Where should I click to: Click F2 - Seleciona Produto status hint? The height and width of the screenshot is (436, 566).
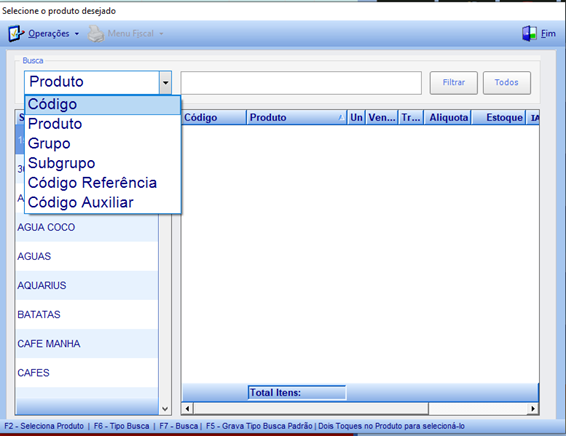(x=44, y=426)
